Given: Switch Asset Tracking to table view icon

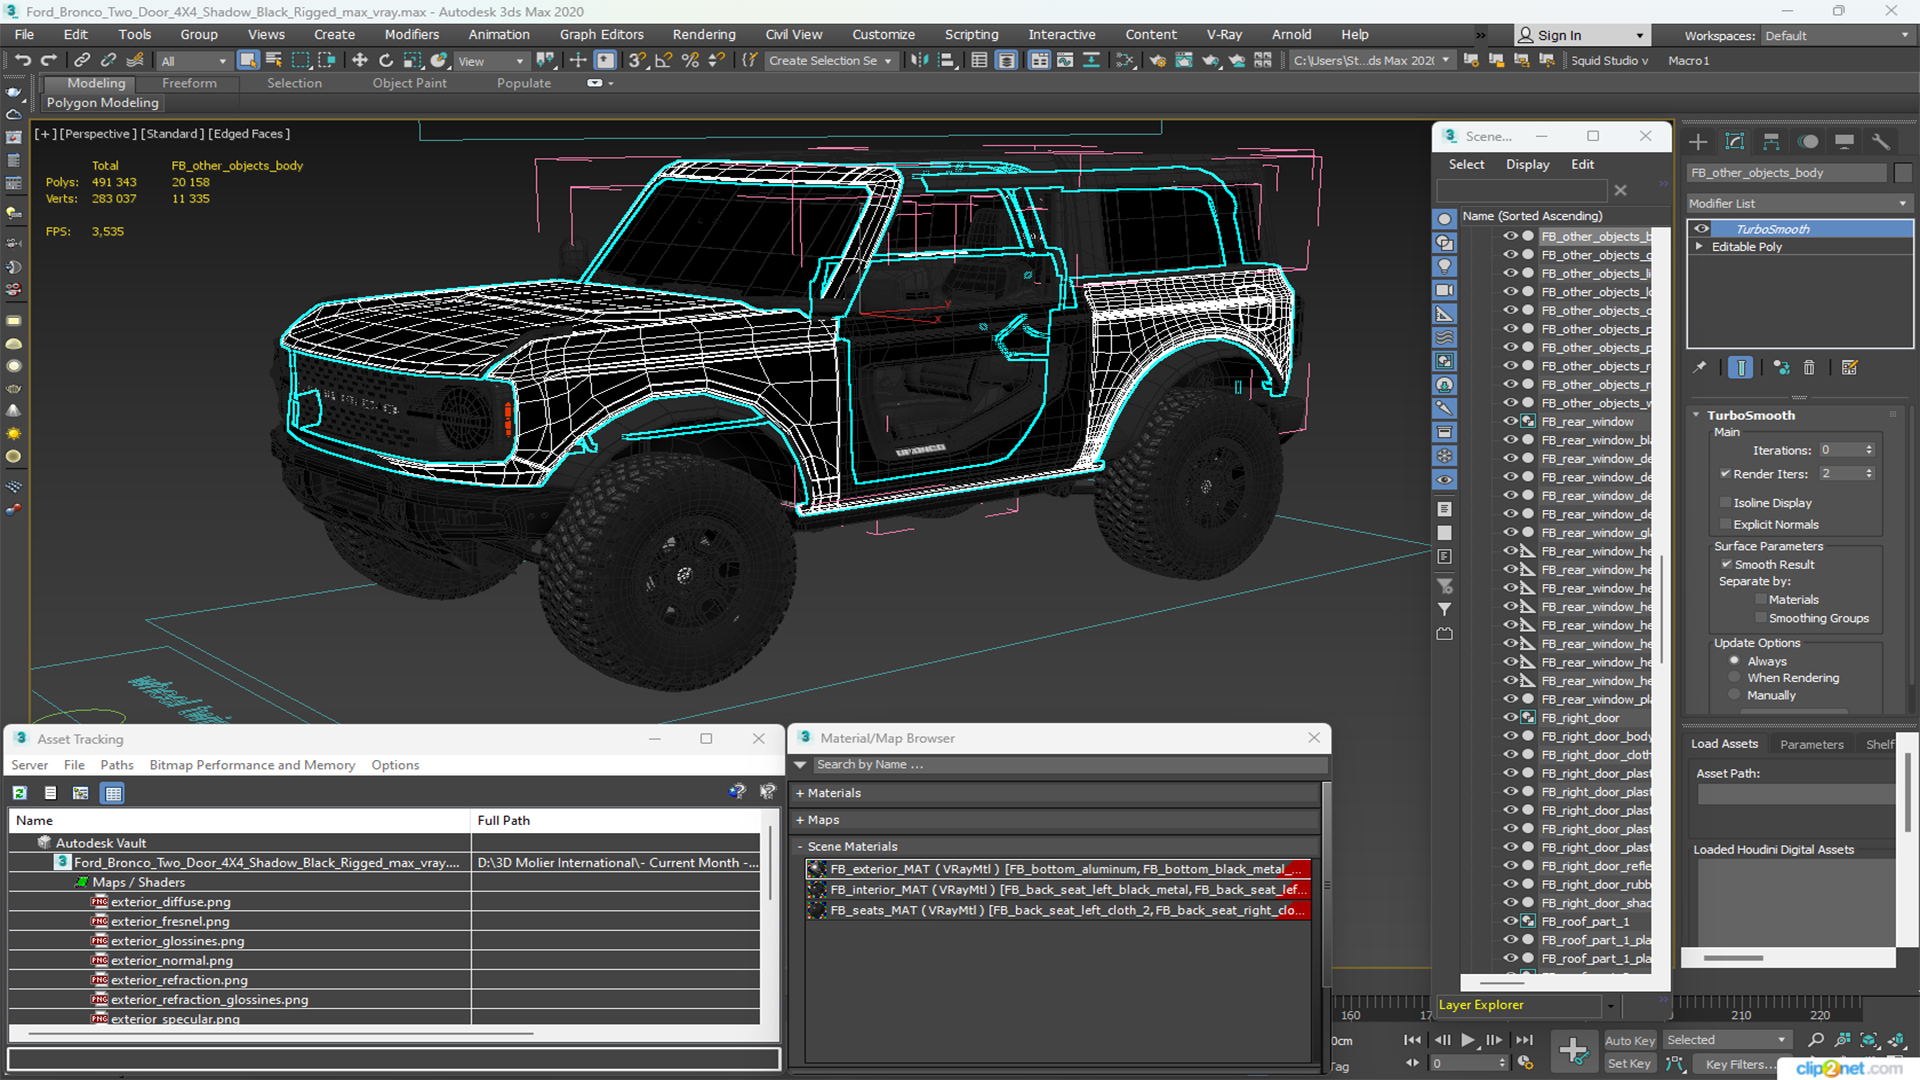Looking at the screenshot, I should click(x=113, y=793).
